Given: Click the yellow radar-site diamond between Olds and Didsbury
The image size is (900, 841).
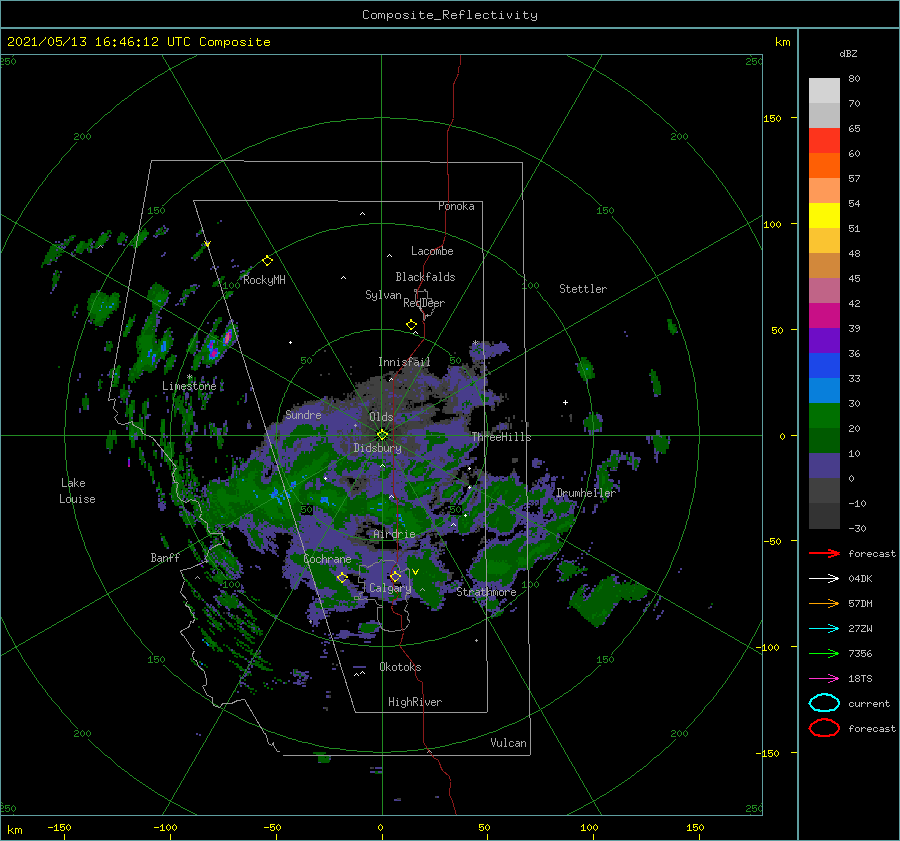Looking at the screenshot, I should pos(382,435).
